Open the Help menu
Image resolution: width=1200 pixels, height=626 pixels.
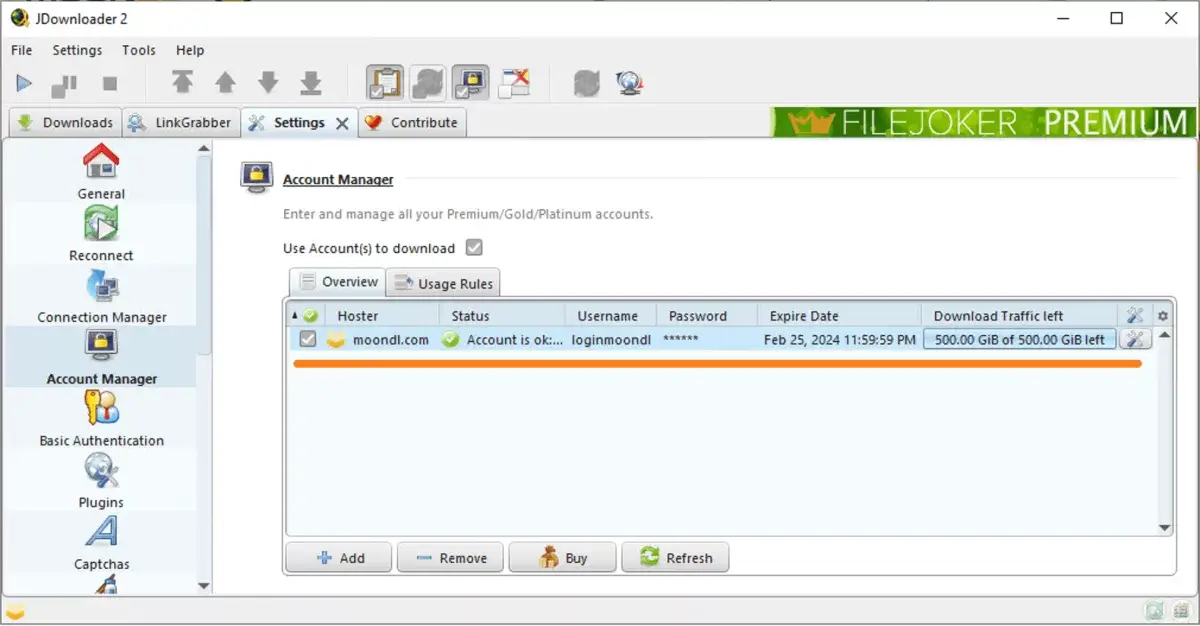(190, 50)
